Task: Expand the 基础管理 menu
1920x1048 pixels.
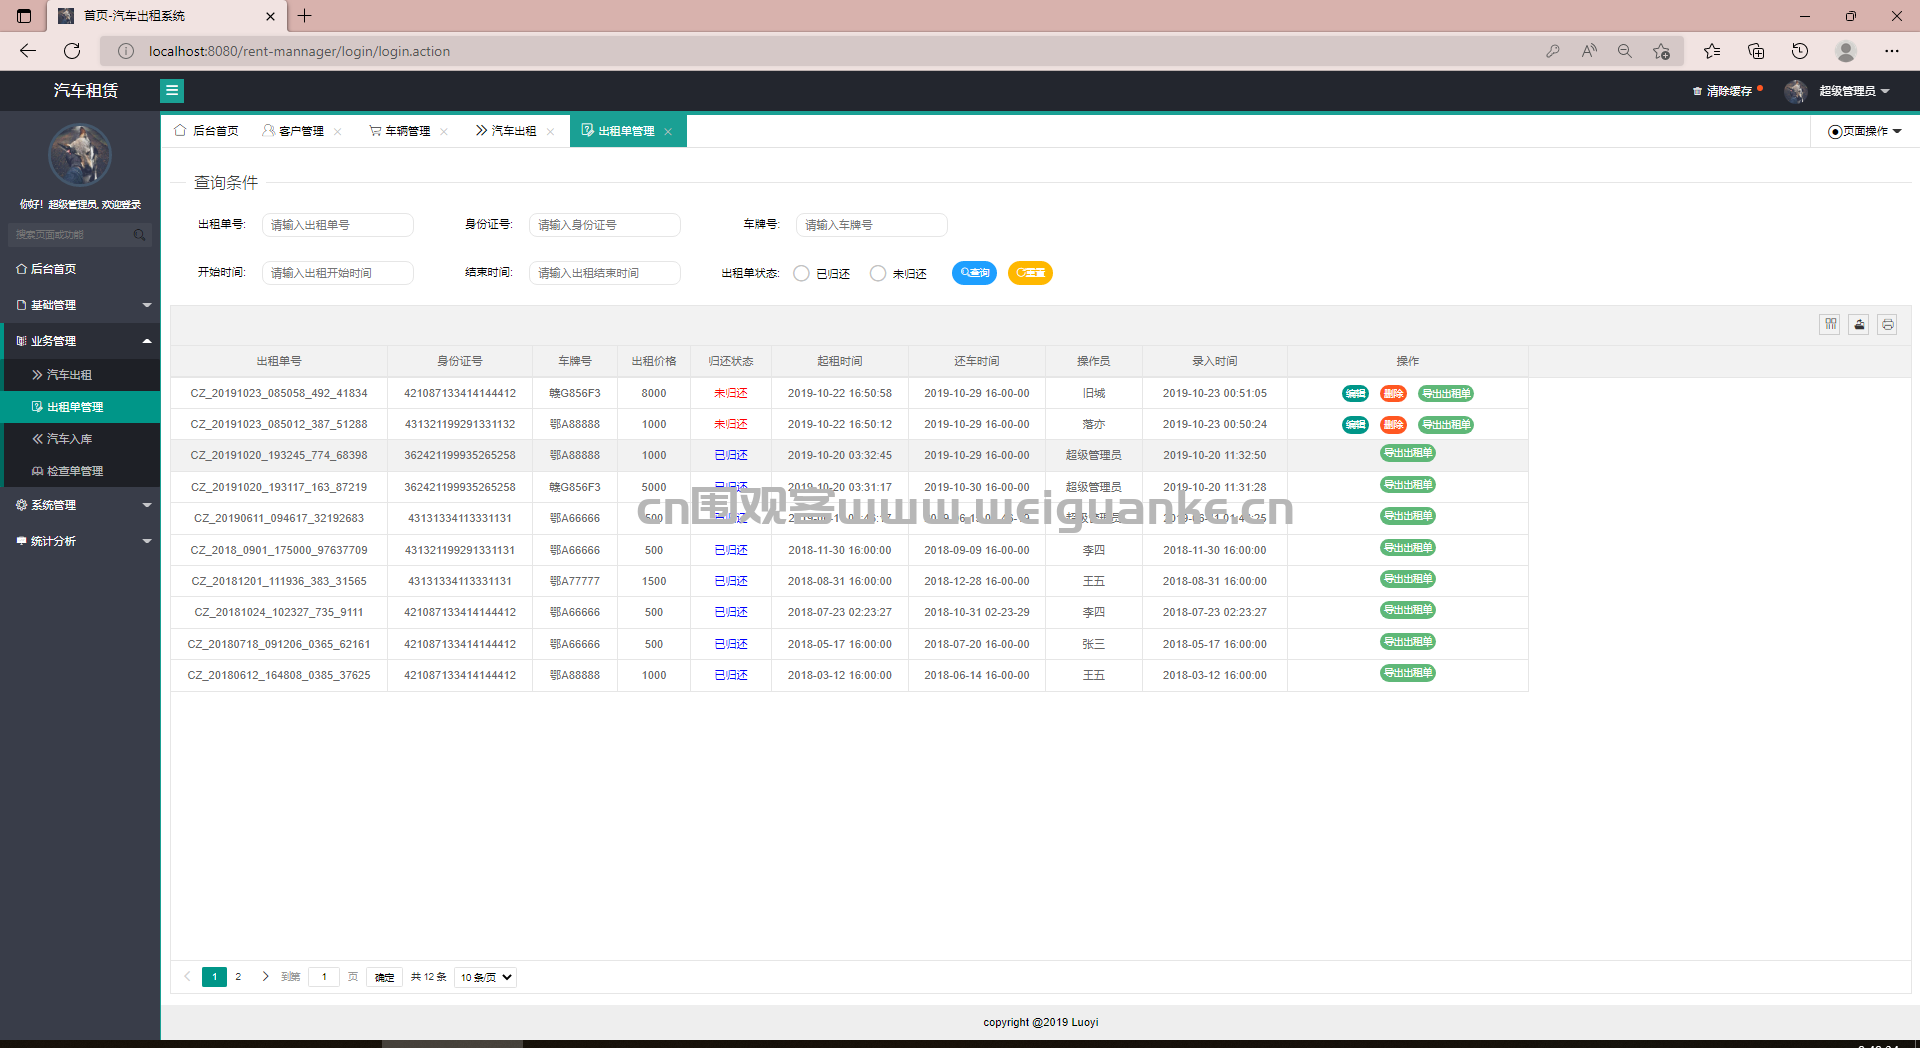Action: point(80,305)
